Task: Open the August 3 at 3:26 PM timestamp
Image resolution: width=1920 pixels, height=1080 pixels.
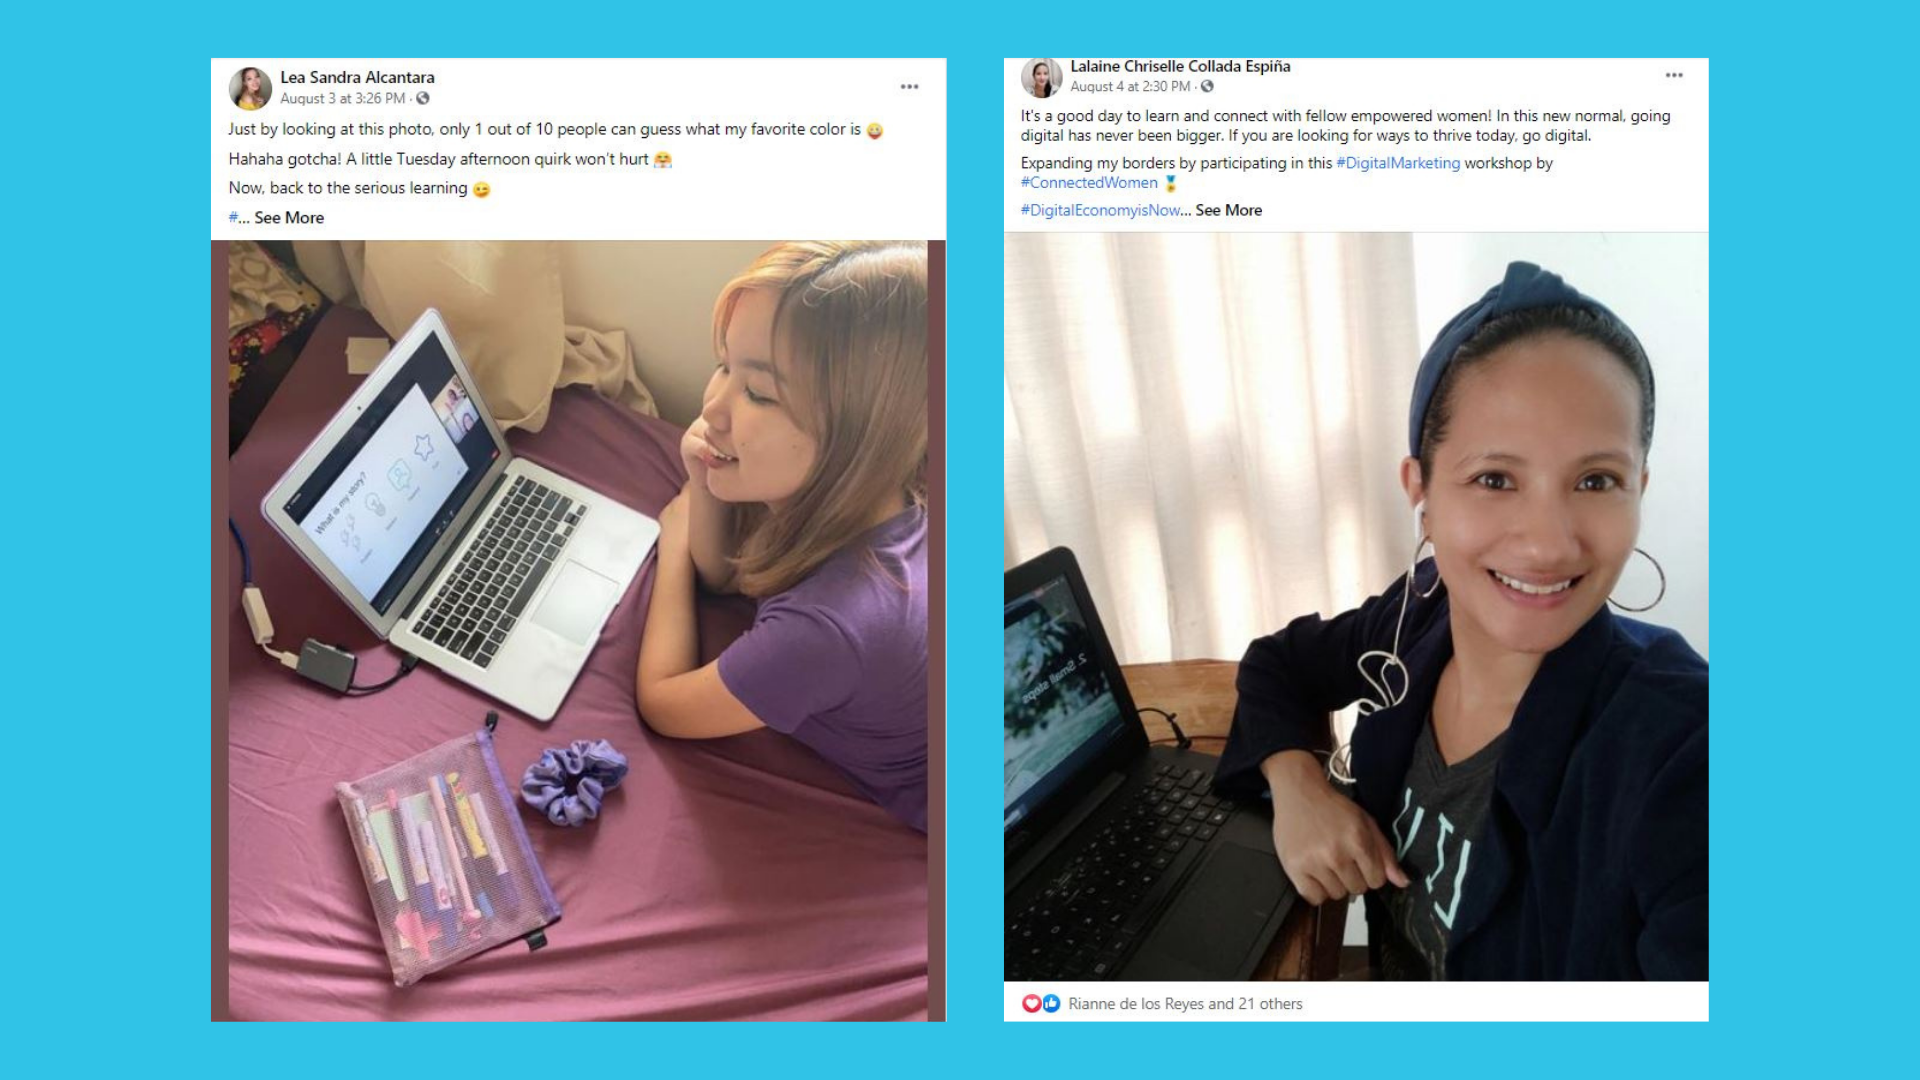Action: 342,98
